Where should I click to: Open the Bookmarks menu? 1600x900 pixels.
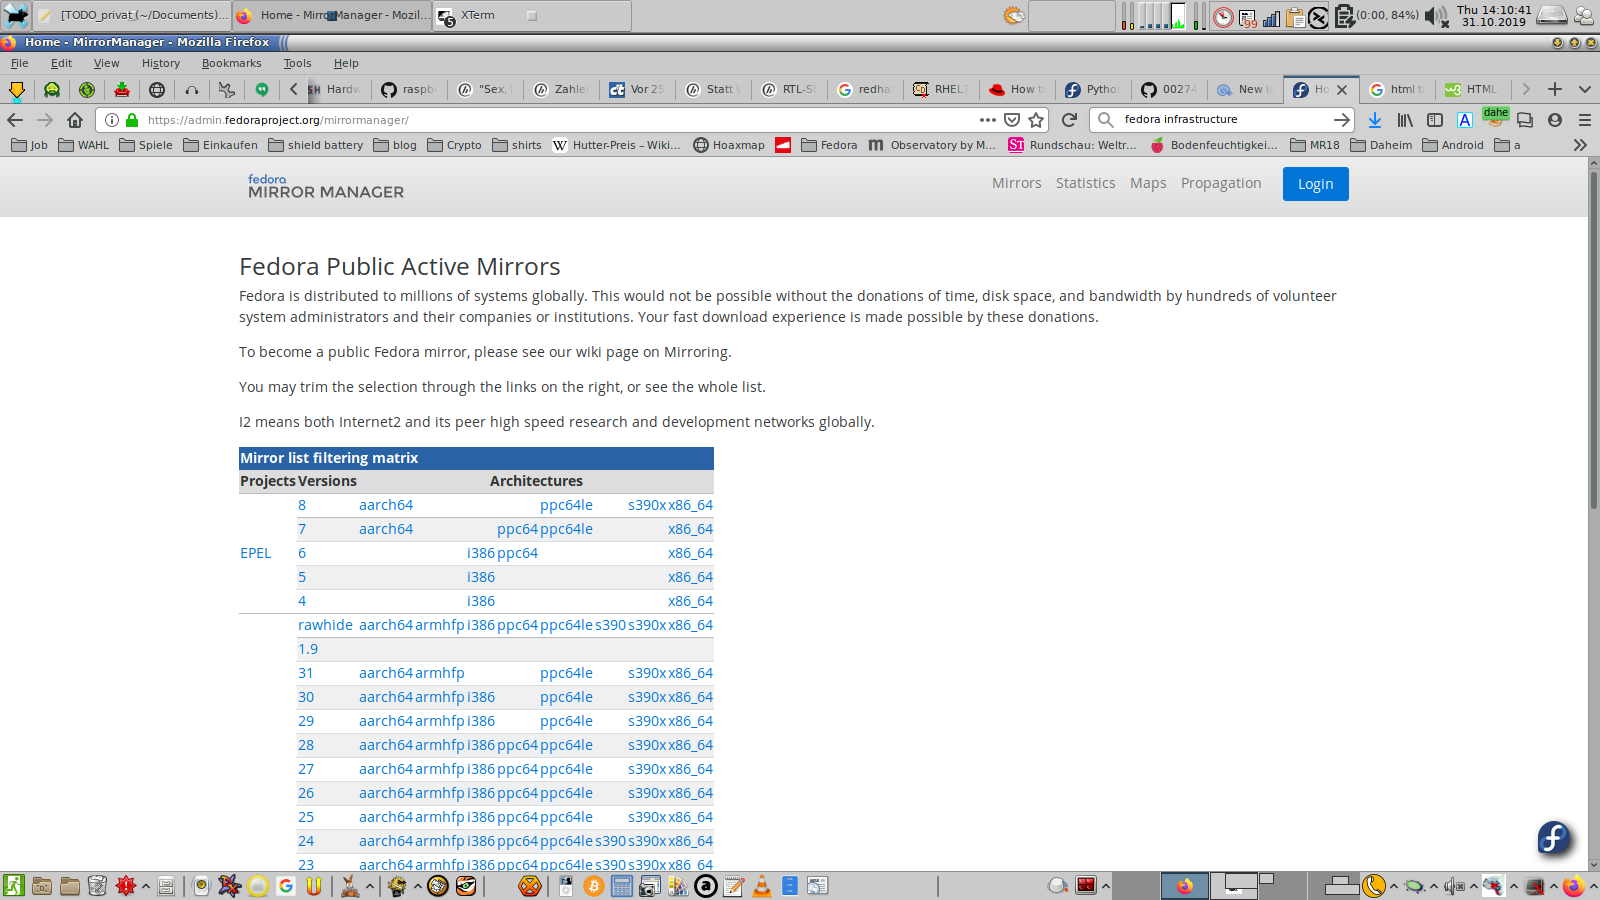[231, 63]
